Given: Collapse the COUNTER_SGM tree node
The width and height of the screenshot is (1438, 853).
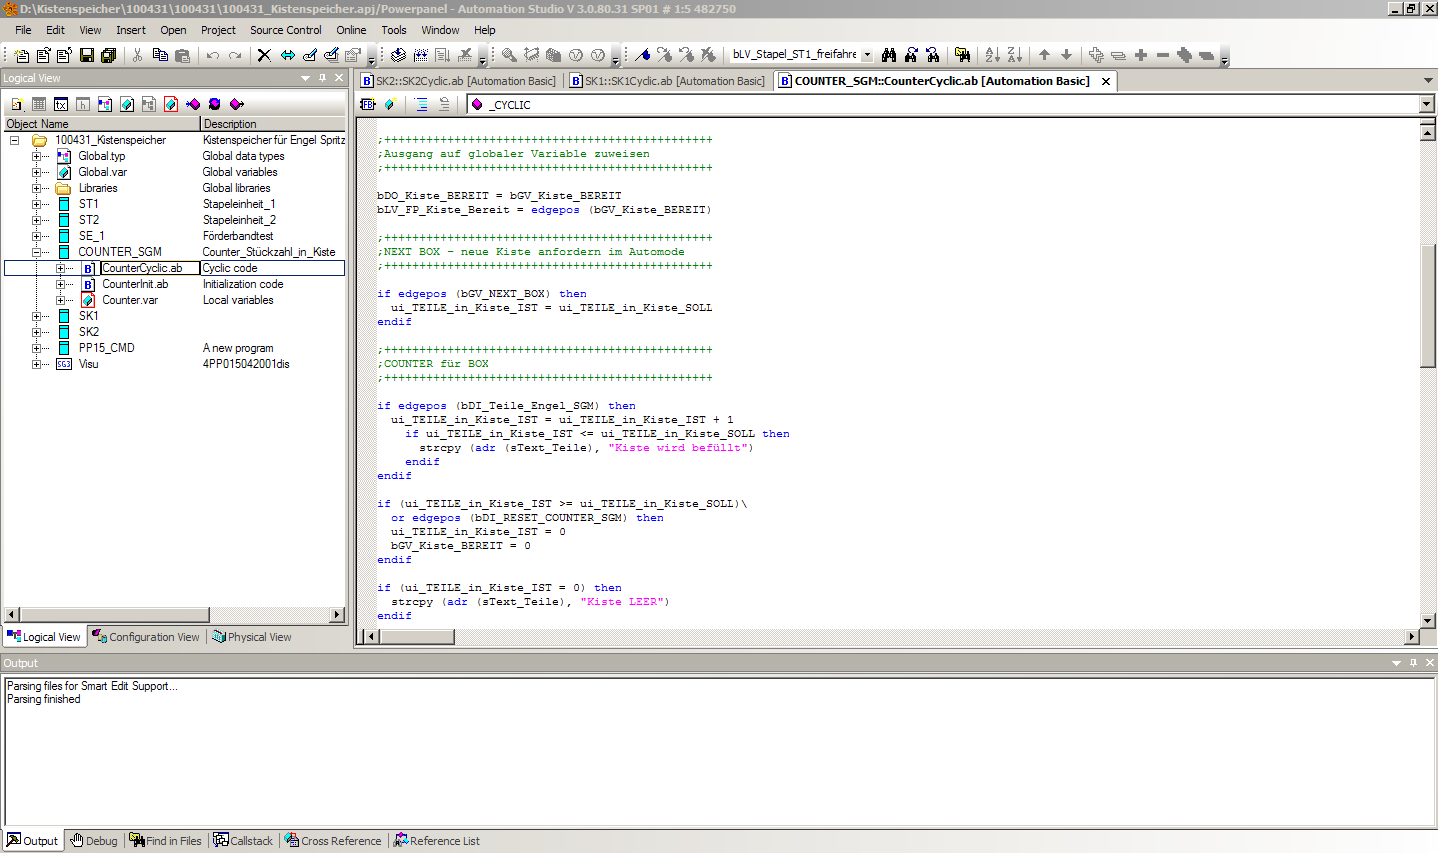Looking at the screenshot, I should point(37,252).
